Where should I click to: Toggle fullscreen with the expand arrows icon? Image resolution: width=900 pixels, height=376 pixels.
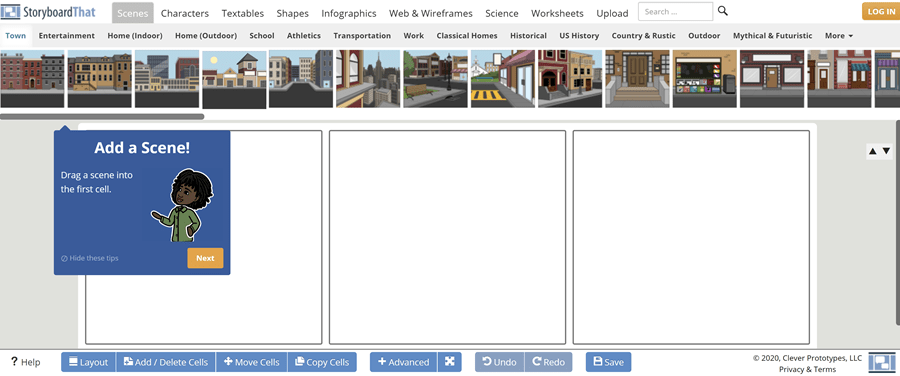450,362
